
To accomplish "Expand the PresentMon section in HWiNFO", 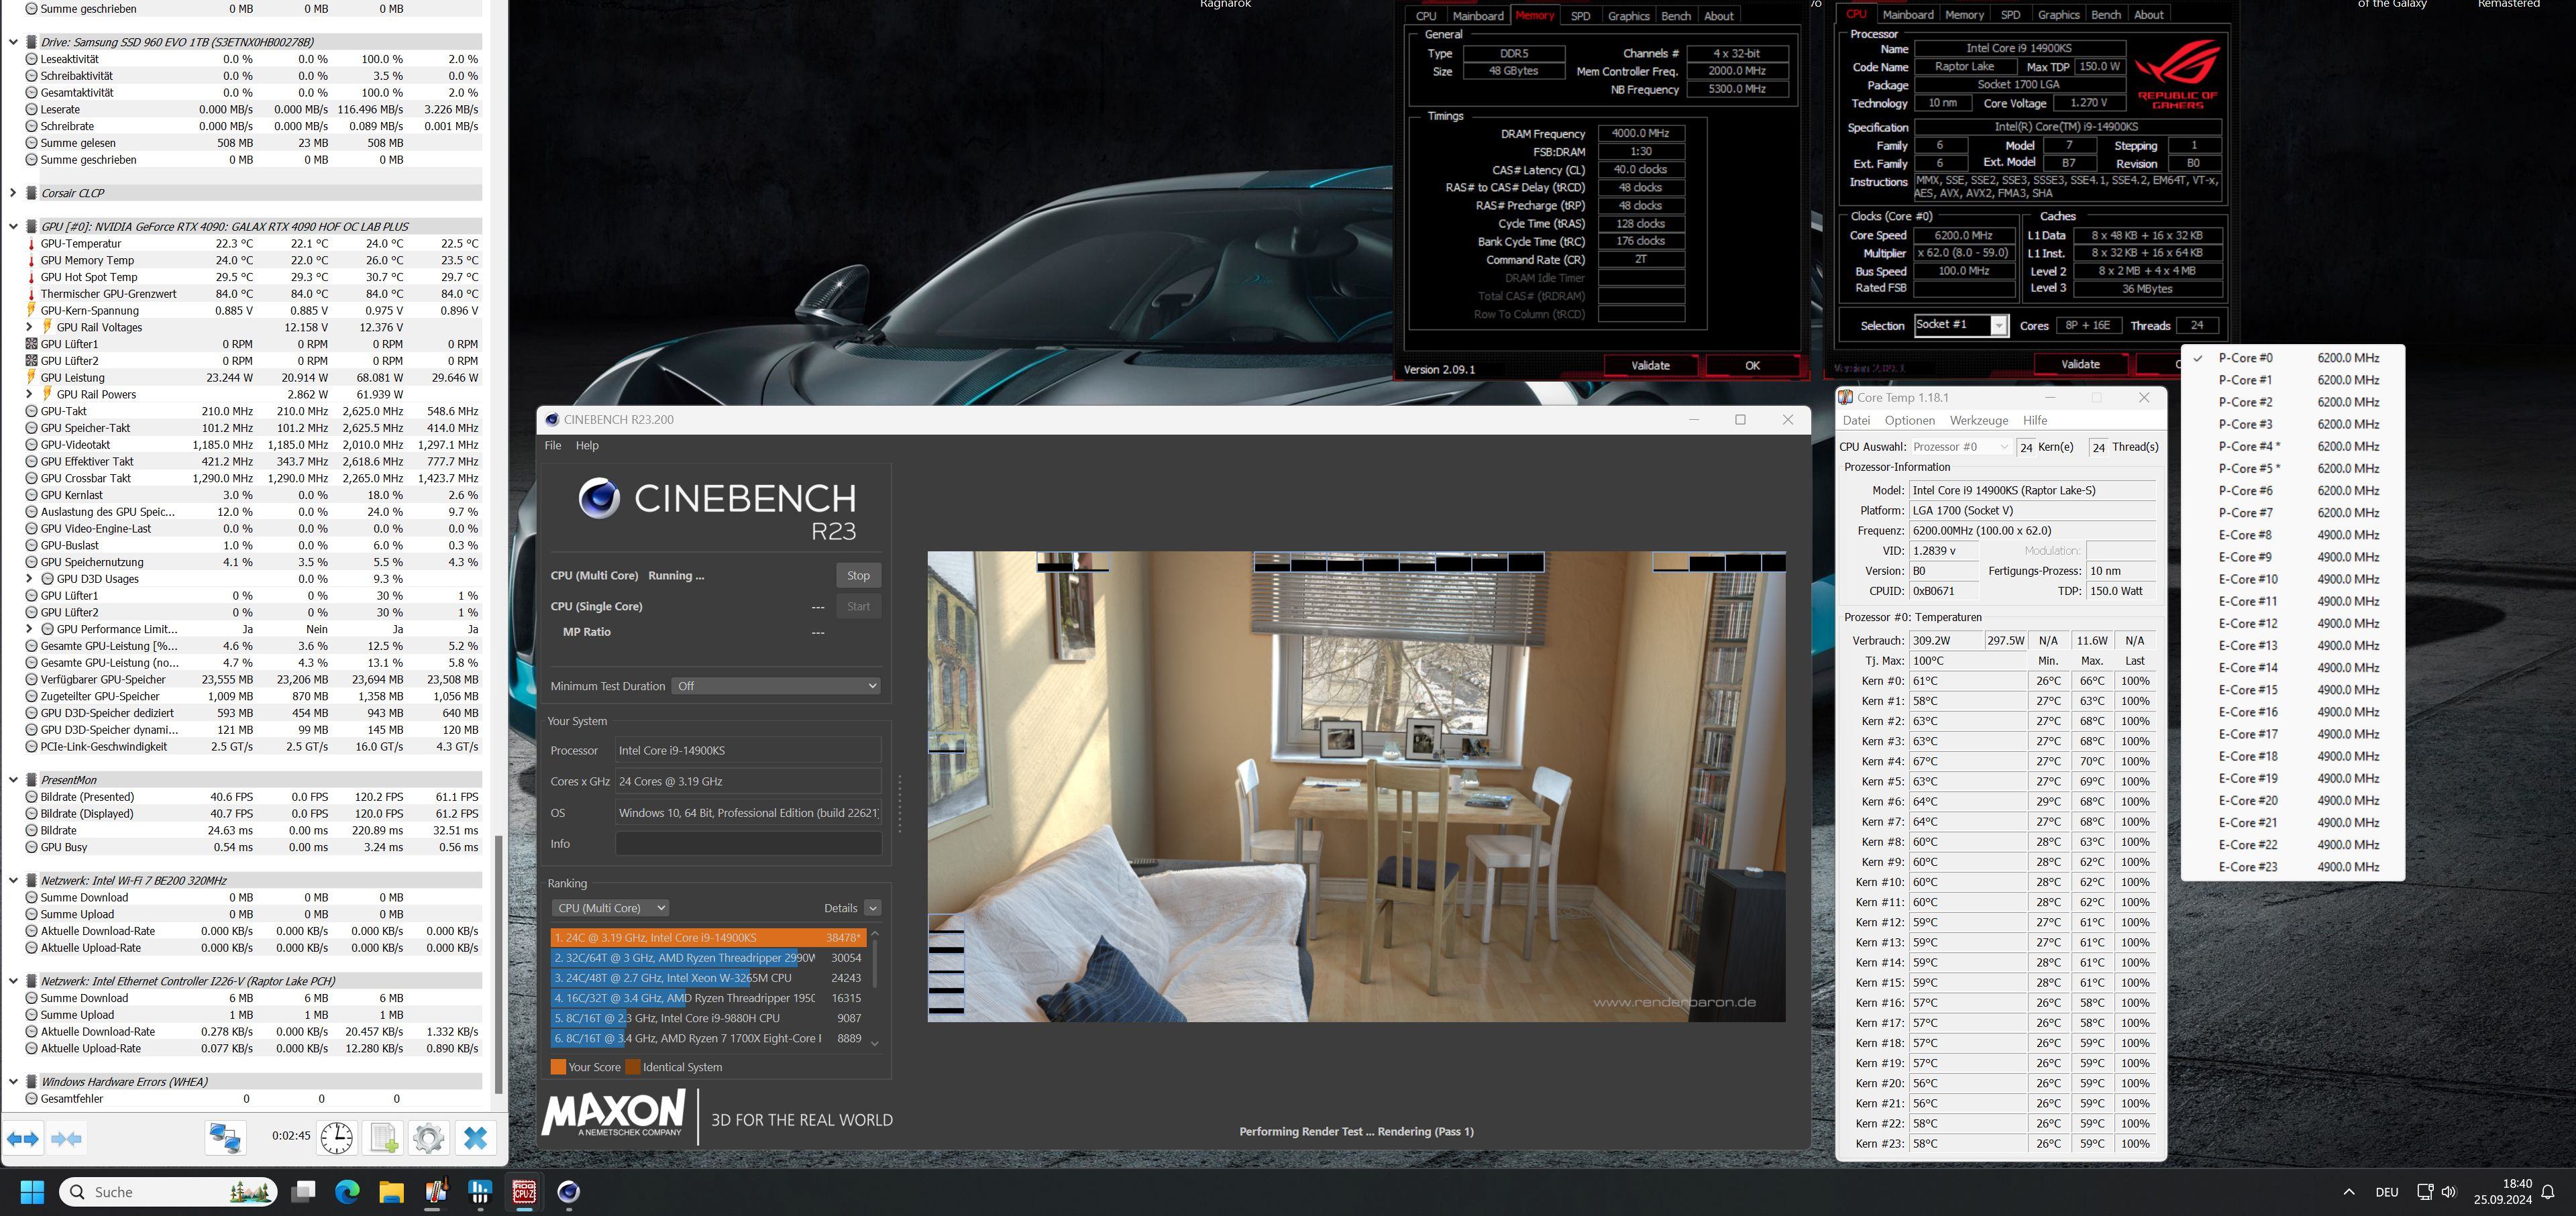I will click(15, 779).
